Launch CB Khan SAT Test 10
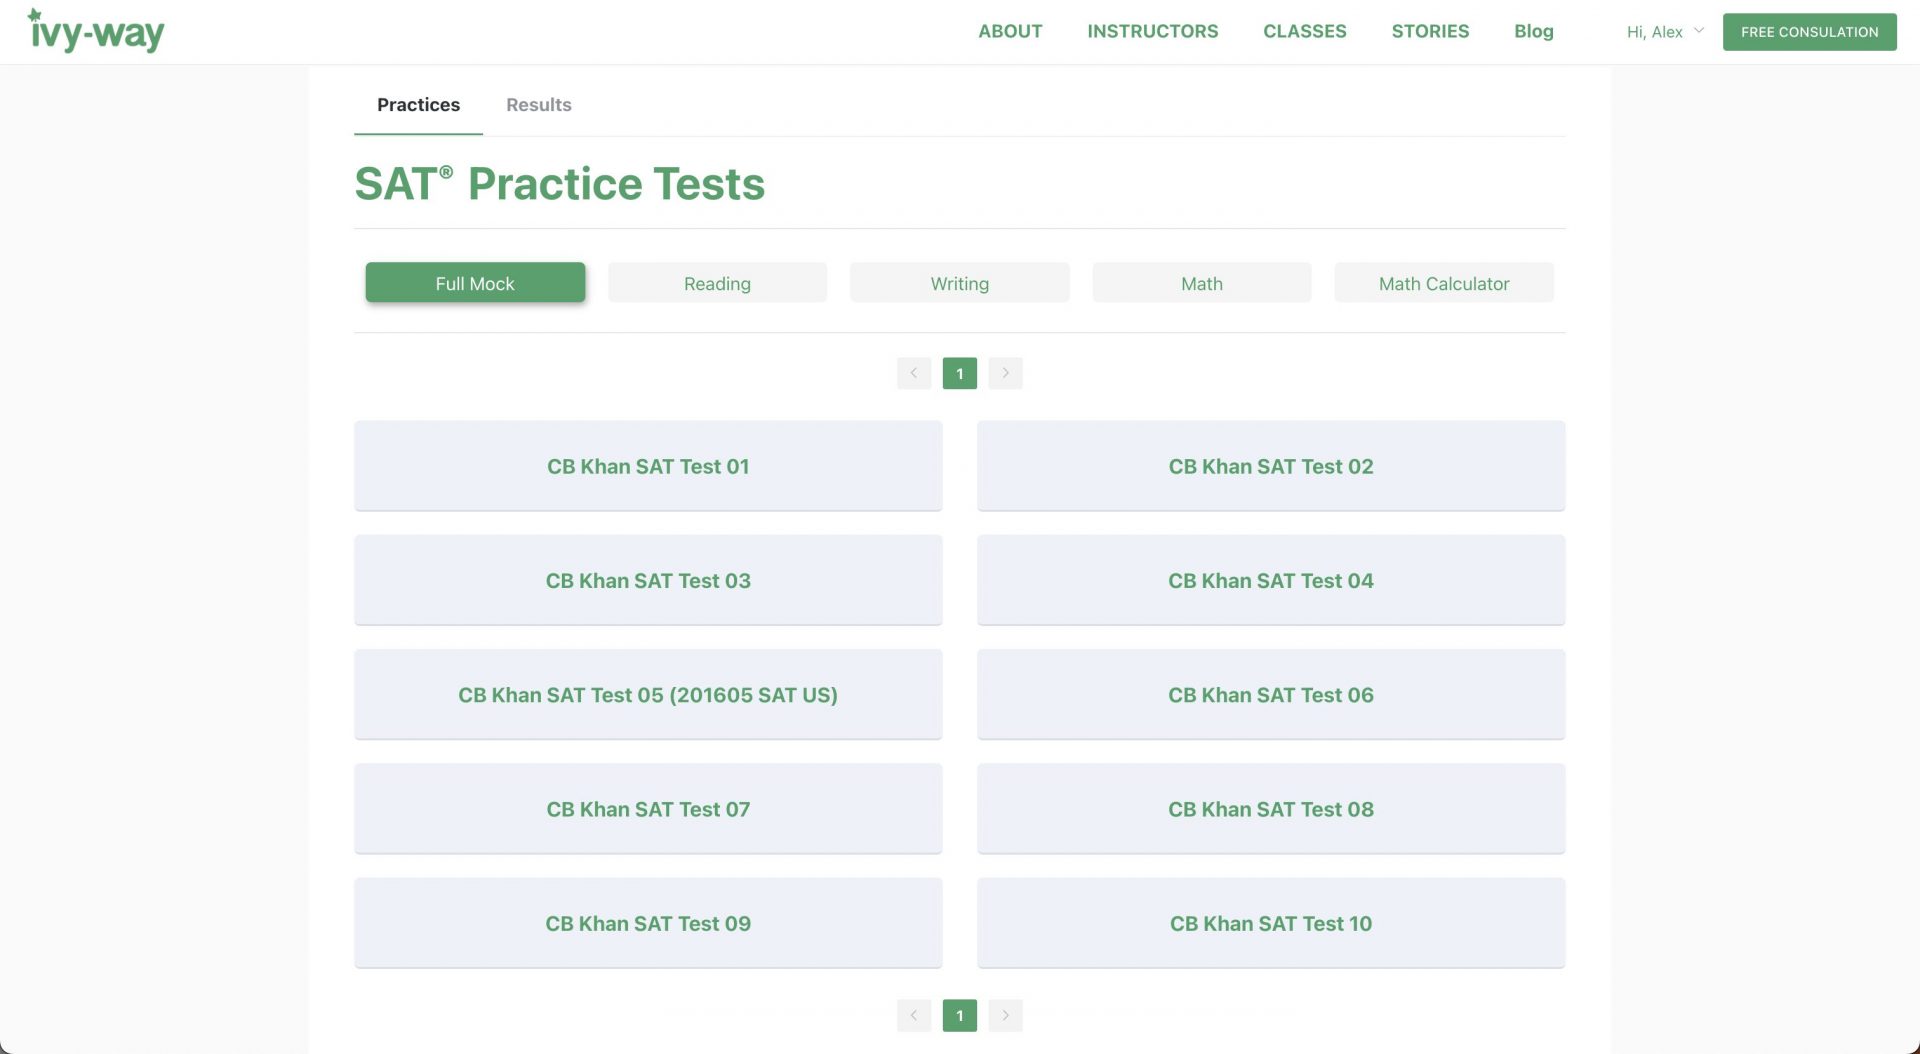Viewport: 1920px width, 1054px height. click(x=1270, y=923)
